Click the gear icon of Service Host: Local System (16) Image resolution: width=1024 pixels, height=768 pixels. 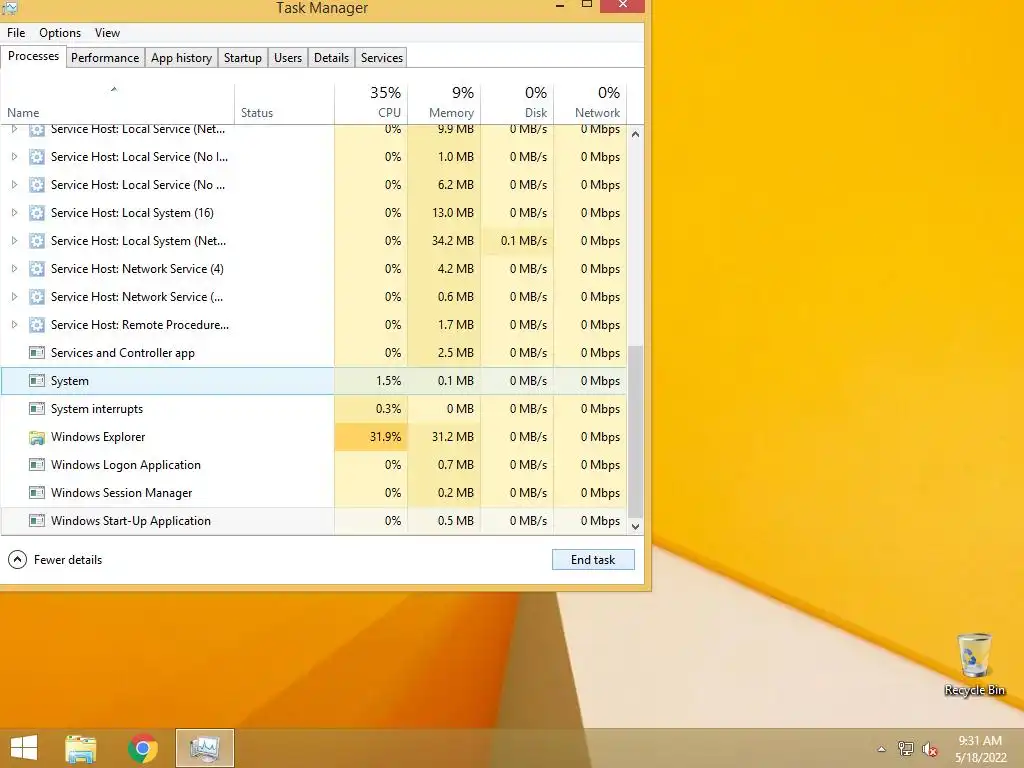coord(37,213)
